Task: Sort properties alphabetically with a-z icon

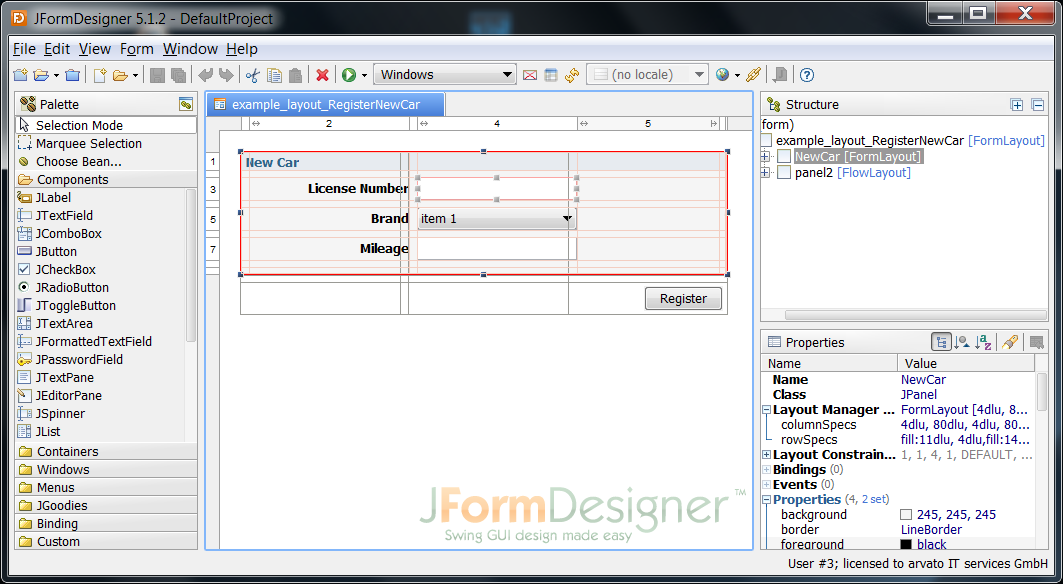Action: [x=983, y=343]
